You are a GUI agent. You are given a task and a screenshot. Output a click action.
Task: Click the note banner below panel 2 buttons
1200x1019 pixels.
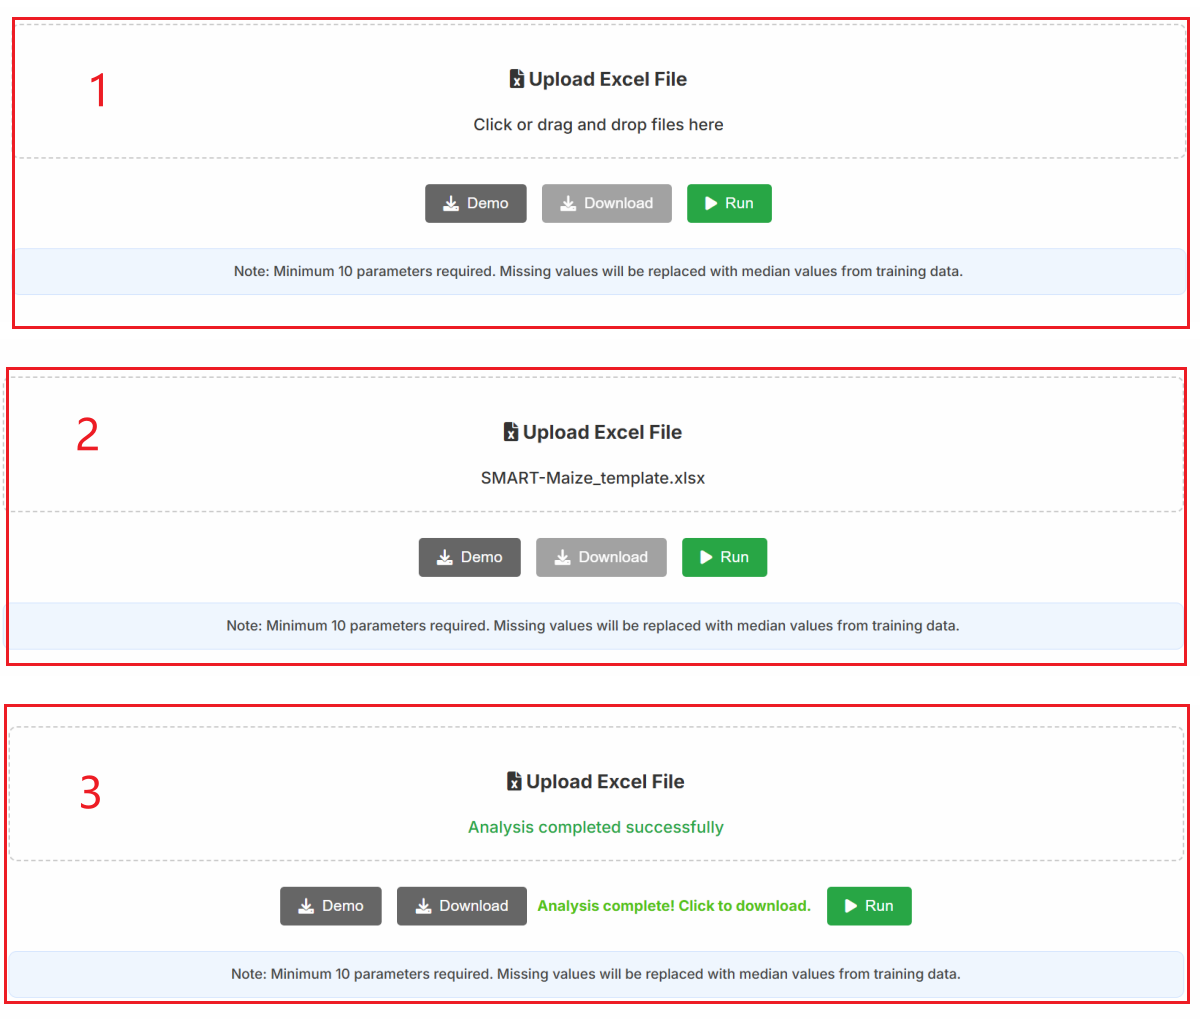pyautogui.click(x=592, y=626)
